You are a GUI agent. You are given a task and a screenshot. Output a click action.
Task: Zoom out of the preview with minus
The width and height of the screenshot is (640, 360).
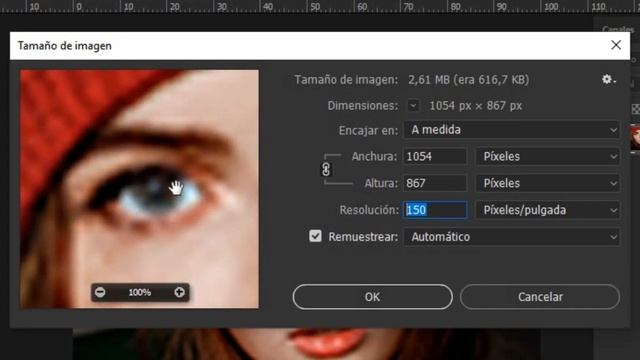click(x=100, y=292)
